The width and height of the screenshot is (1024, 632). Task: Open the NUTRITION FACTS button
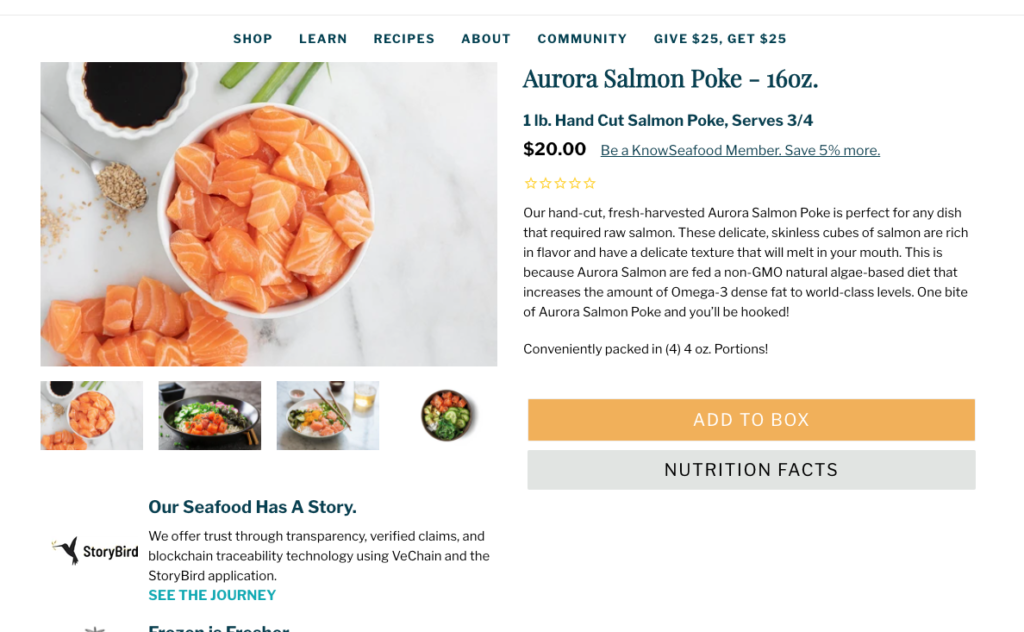(751, 470)
